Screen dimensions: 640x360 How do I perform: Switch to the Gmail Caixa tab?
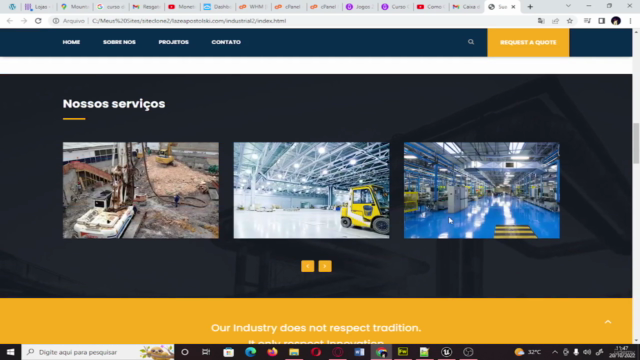(466, 7)
